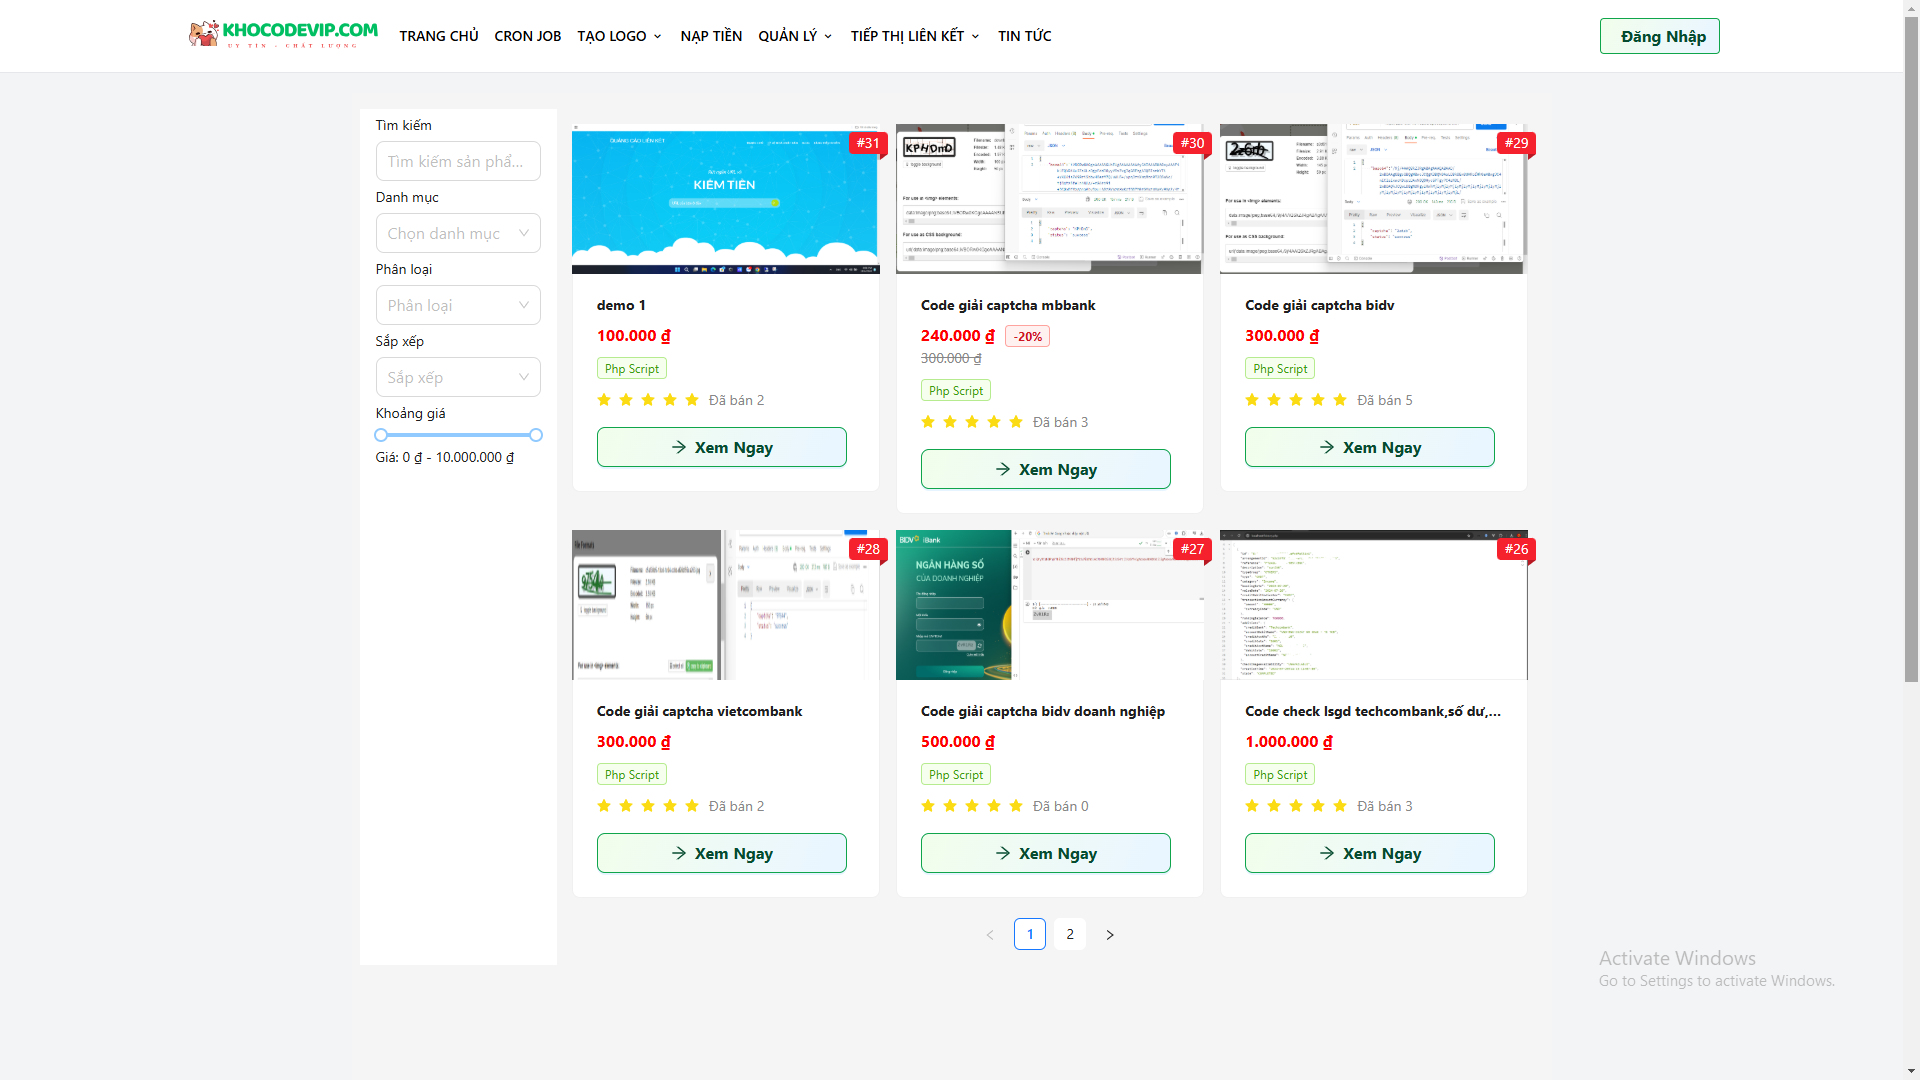The width and height of the screenshot is (1920, 1080).
Task: Click the #26 badge on techcombank product
Action: coord(1515,549)
